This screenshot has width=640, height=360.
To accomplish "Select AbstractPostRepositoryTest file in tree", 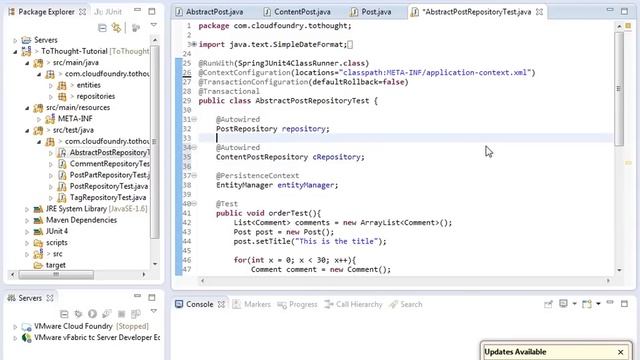I will [x=109, y=153].
